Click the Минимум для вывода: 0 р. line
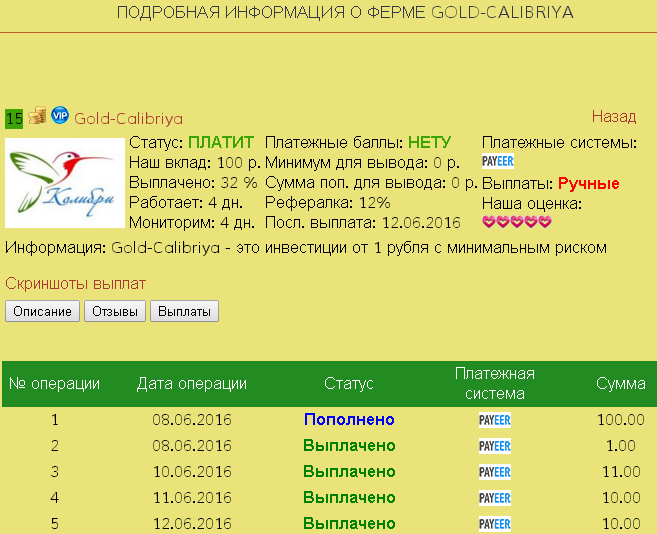657x534 pixels. click(362, 162)
